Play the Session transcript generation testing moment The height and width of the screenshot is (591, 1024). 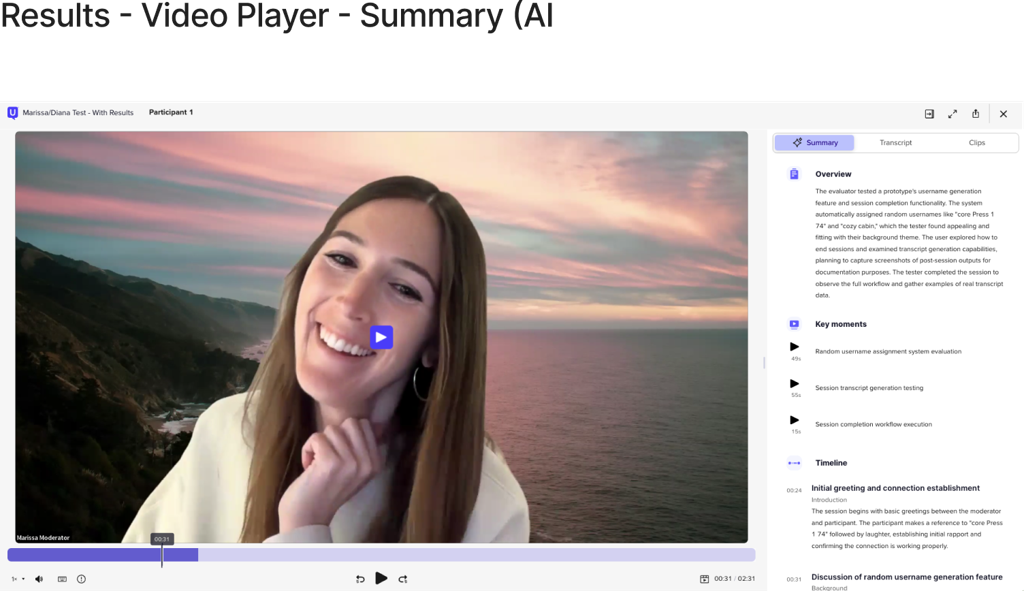pyautogui.click(x=795, y=384)
